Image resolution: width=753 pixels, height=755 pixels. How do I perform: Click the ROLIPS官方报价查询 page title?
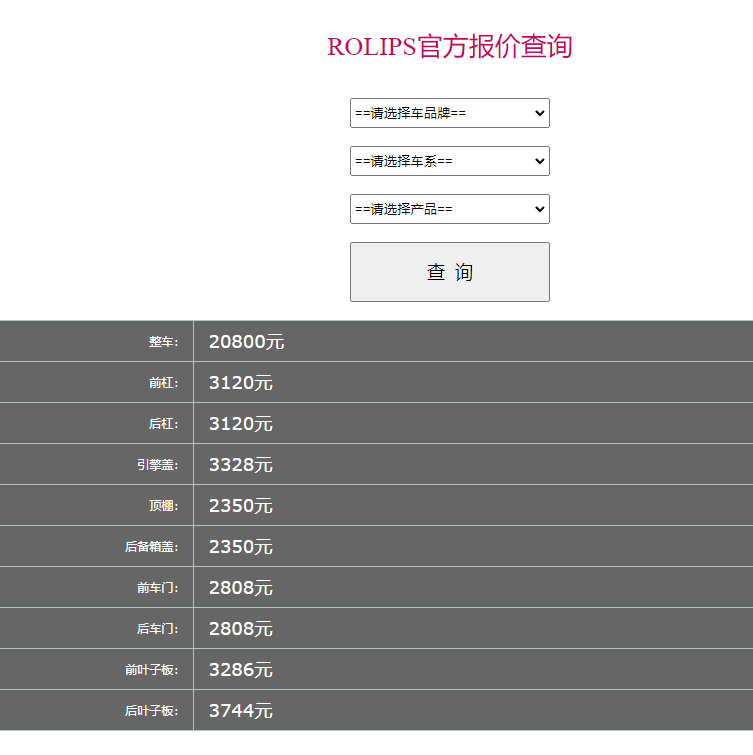tap(449, 47)
